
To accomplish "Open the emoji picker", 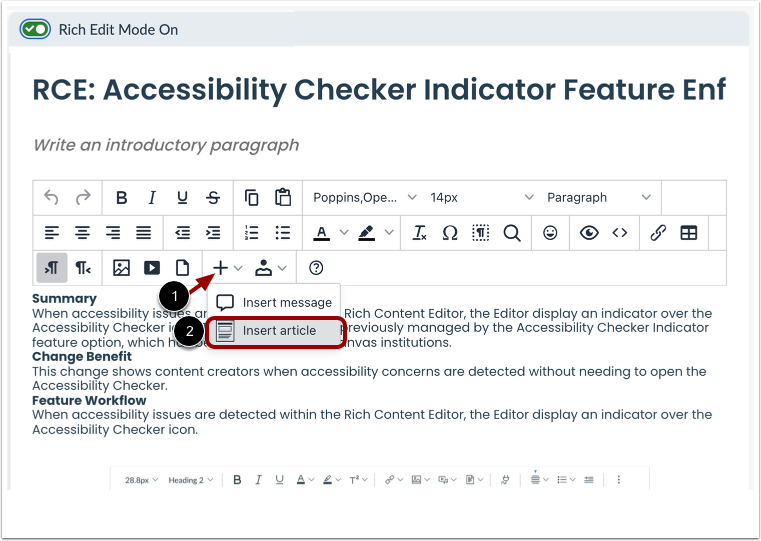I will [x=550, y=233].
